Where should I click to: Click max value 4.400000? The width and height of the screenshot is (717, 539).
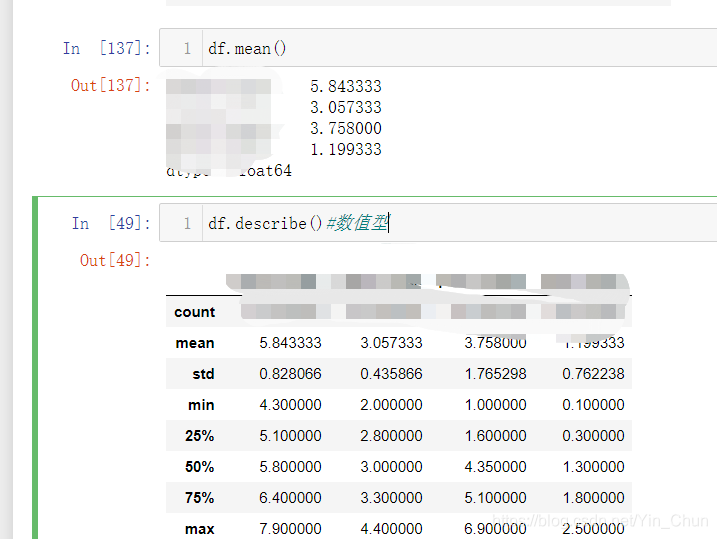[391, 529]
